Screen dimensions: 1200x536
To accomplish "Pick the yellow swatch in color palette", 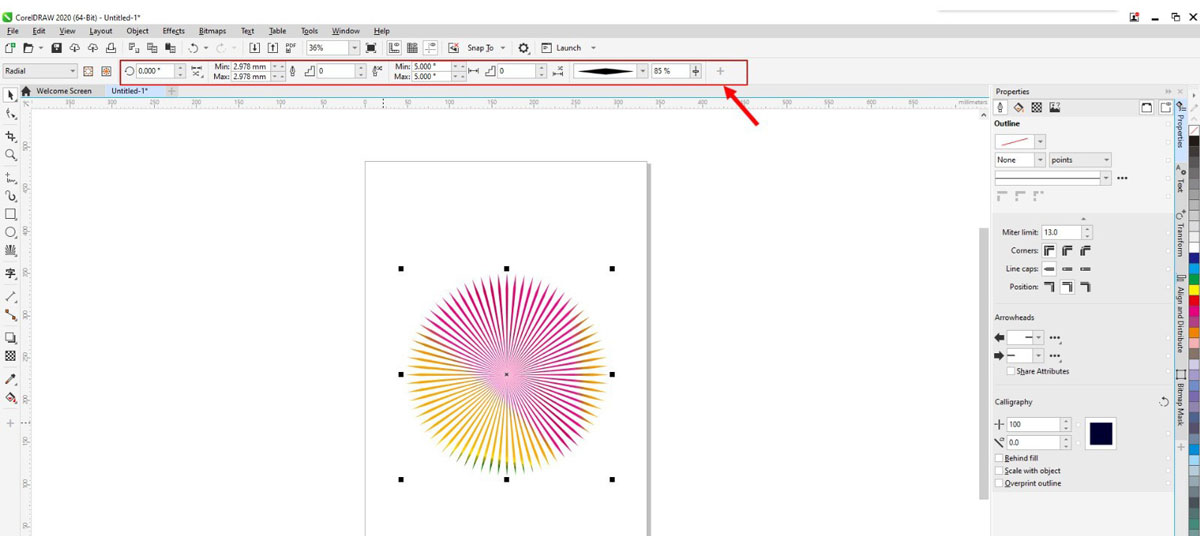I will point(1193,290).
